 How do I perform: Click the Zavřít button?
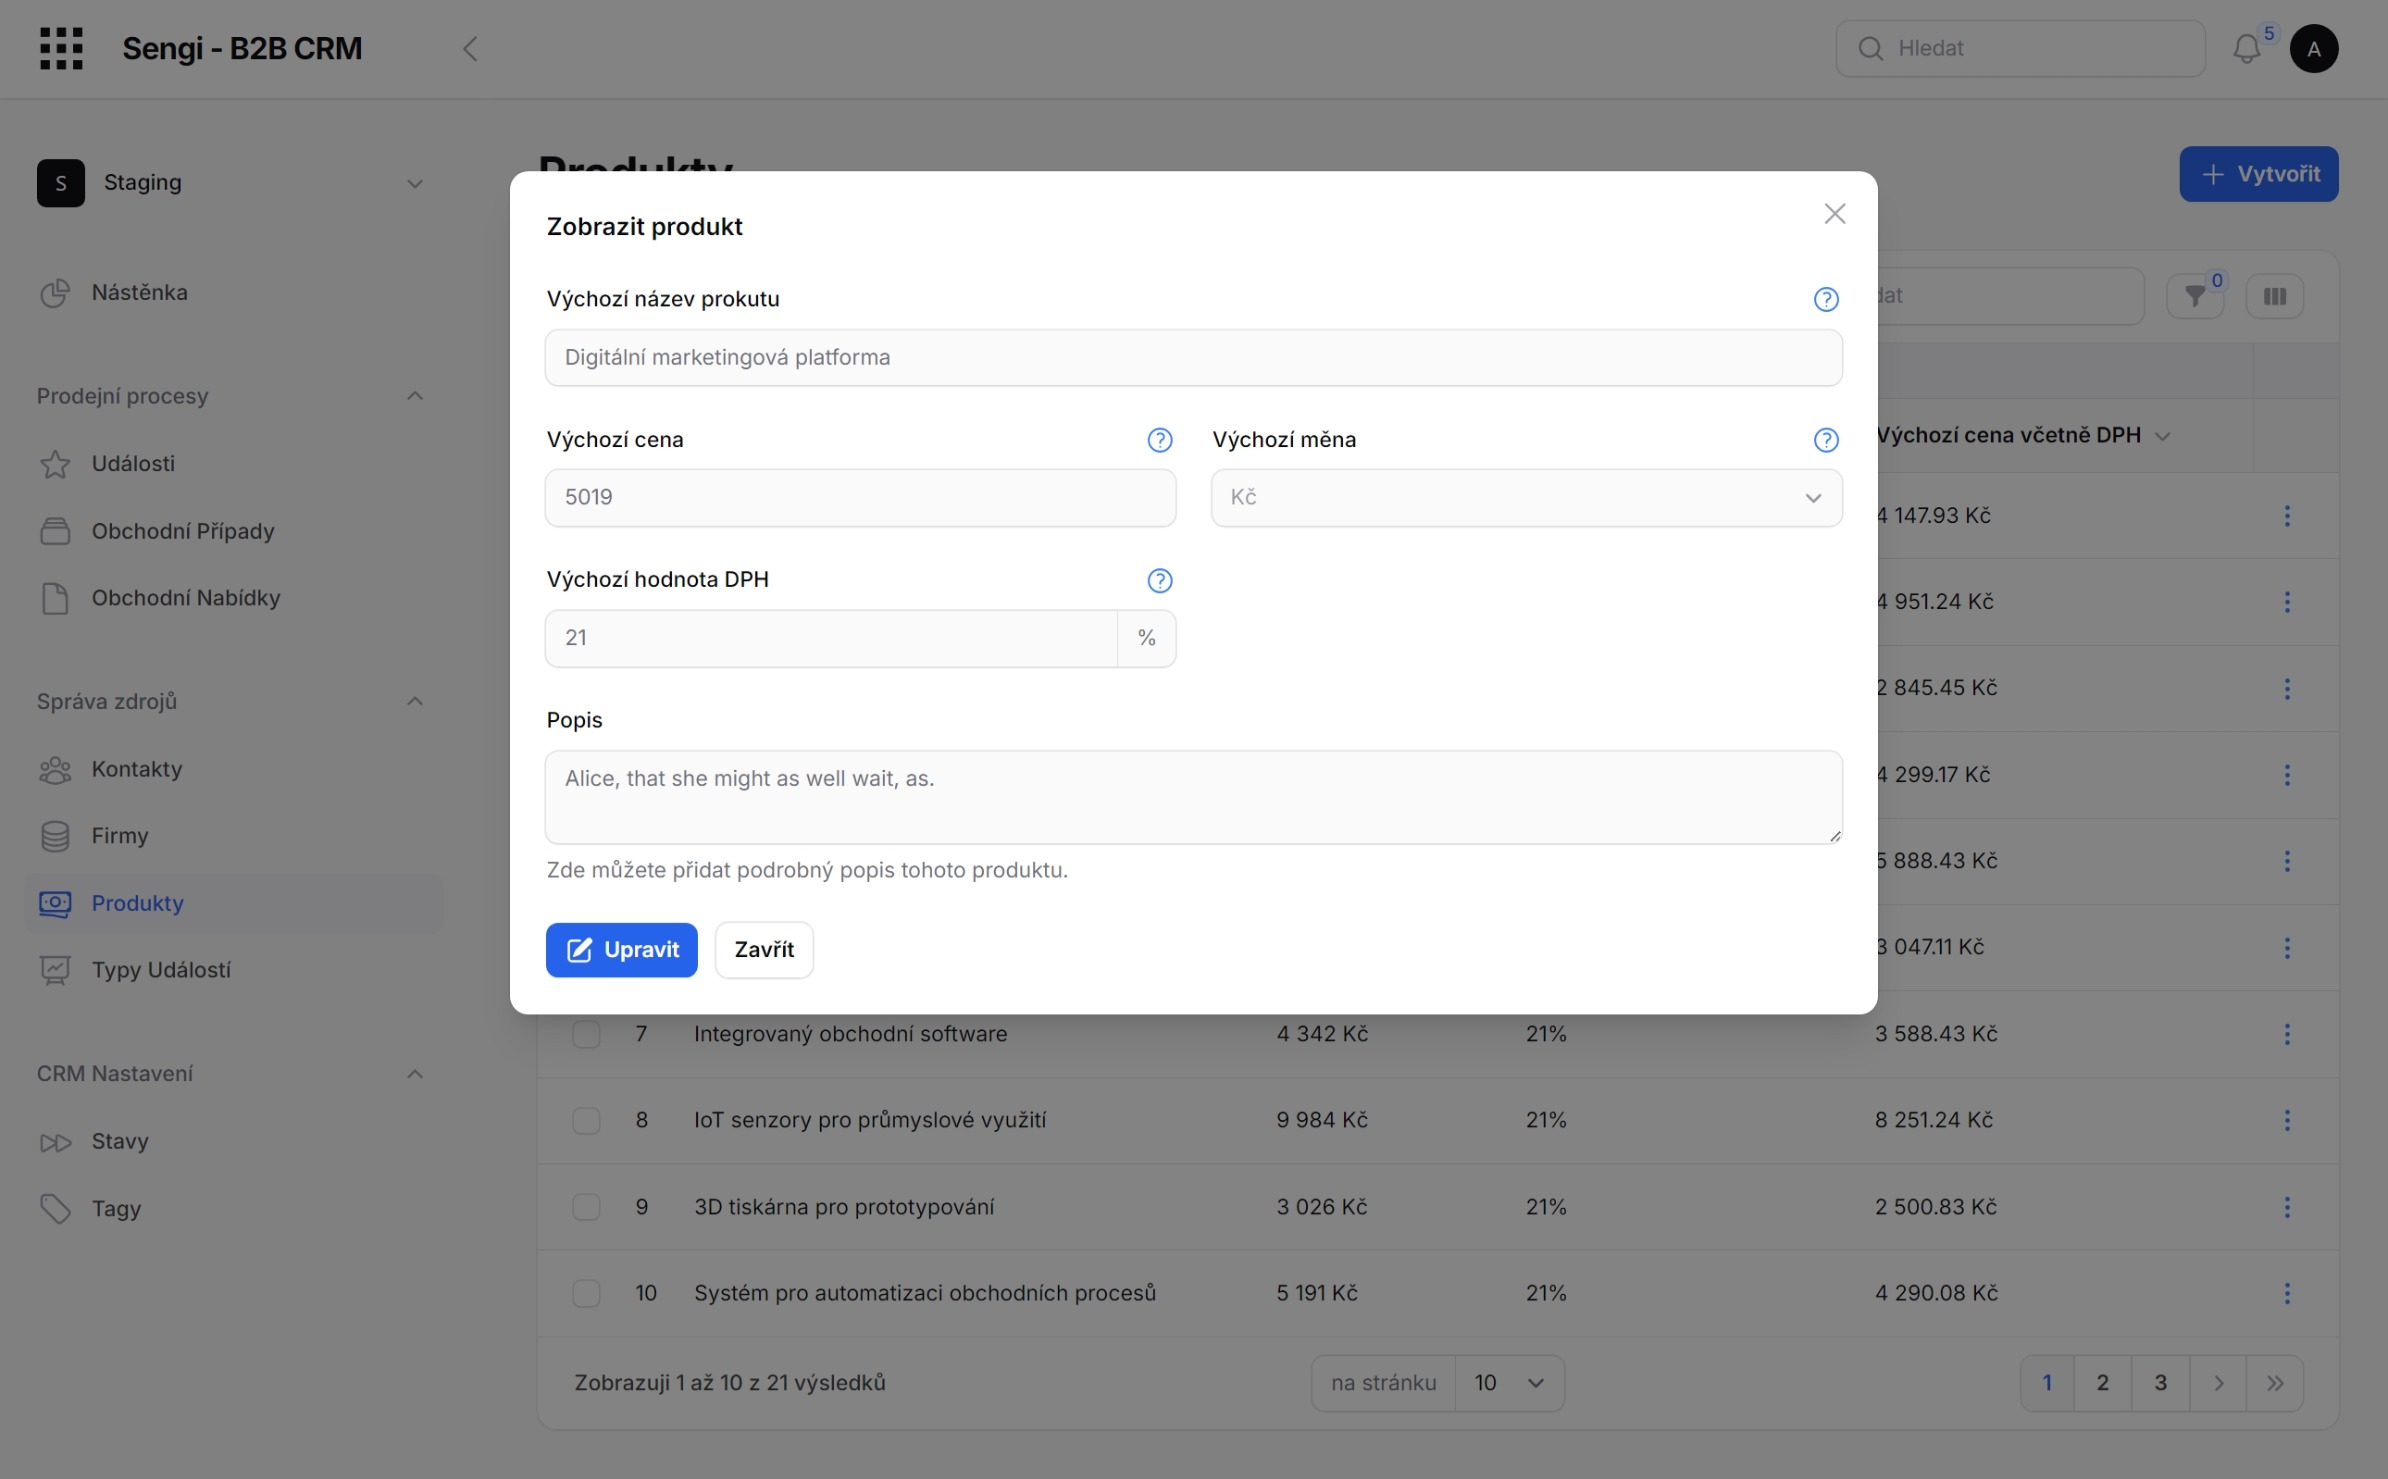[764, 950]
